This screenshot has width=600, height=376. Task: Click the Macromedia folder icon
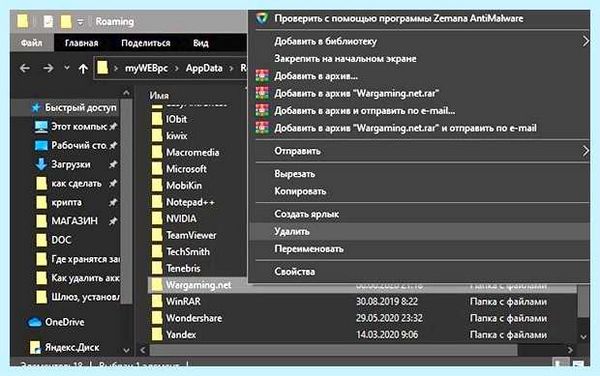pyautogui.click(x=157, y=152)
